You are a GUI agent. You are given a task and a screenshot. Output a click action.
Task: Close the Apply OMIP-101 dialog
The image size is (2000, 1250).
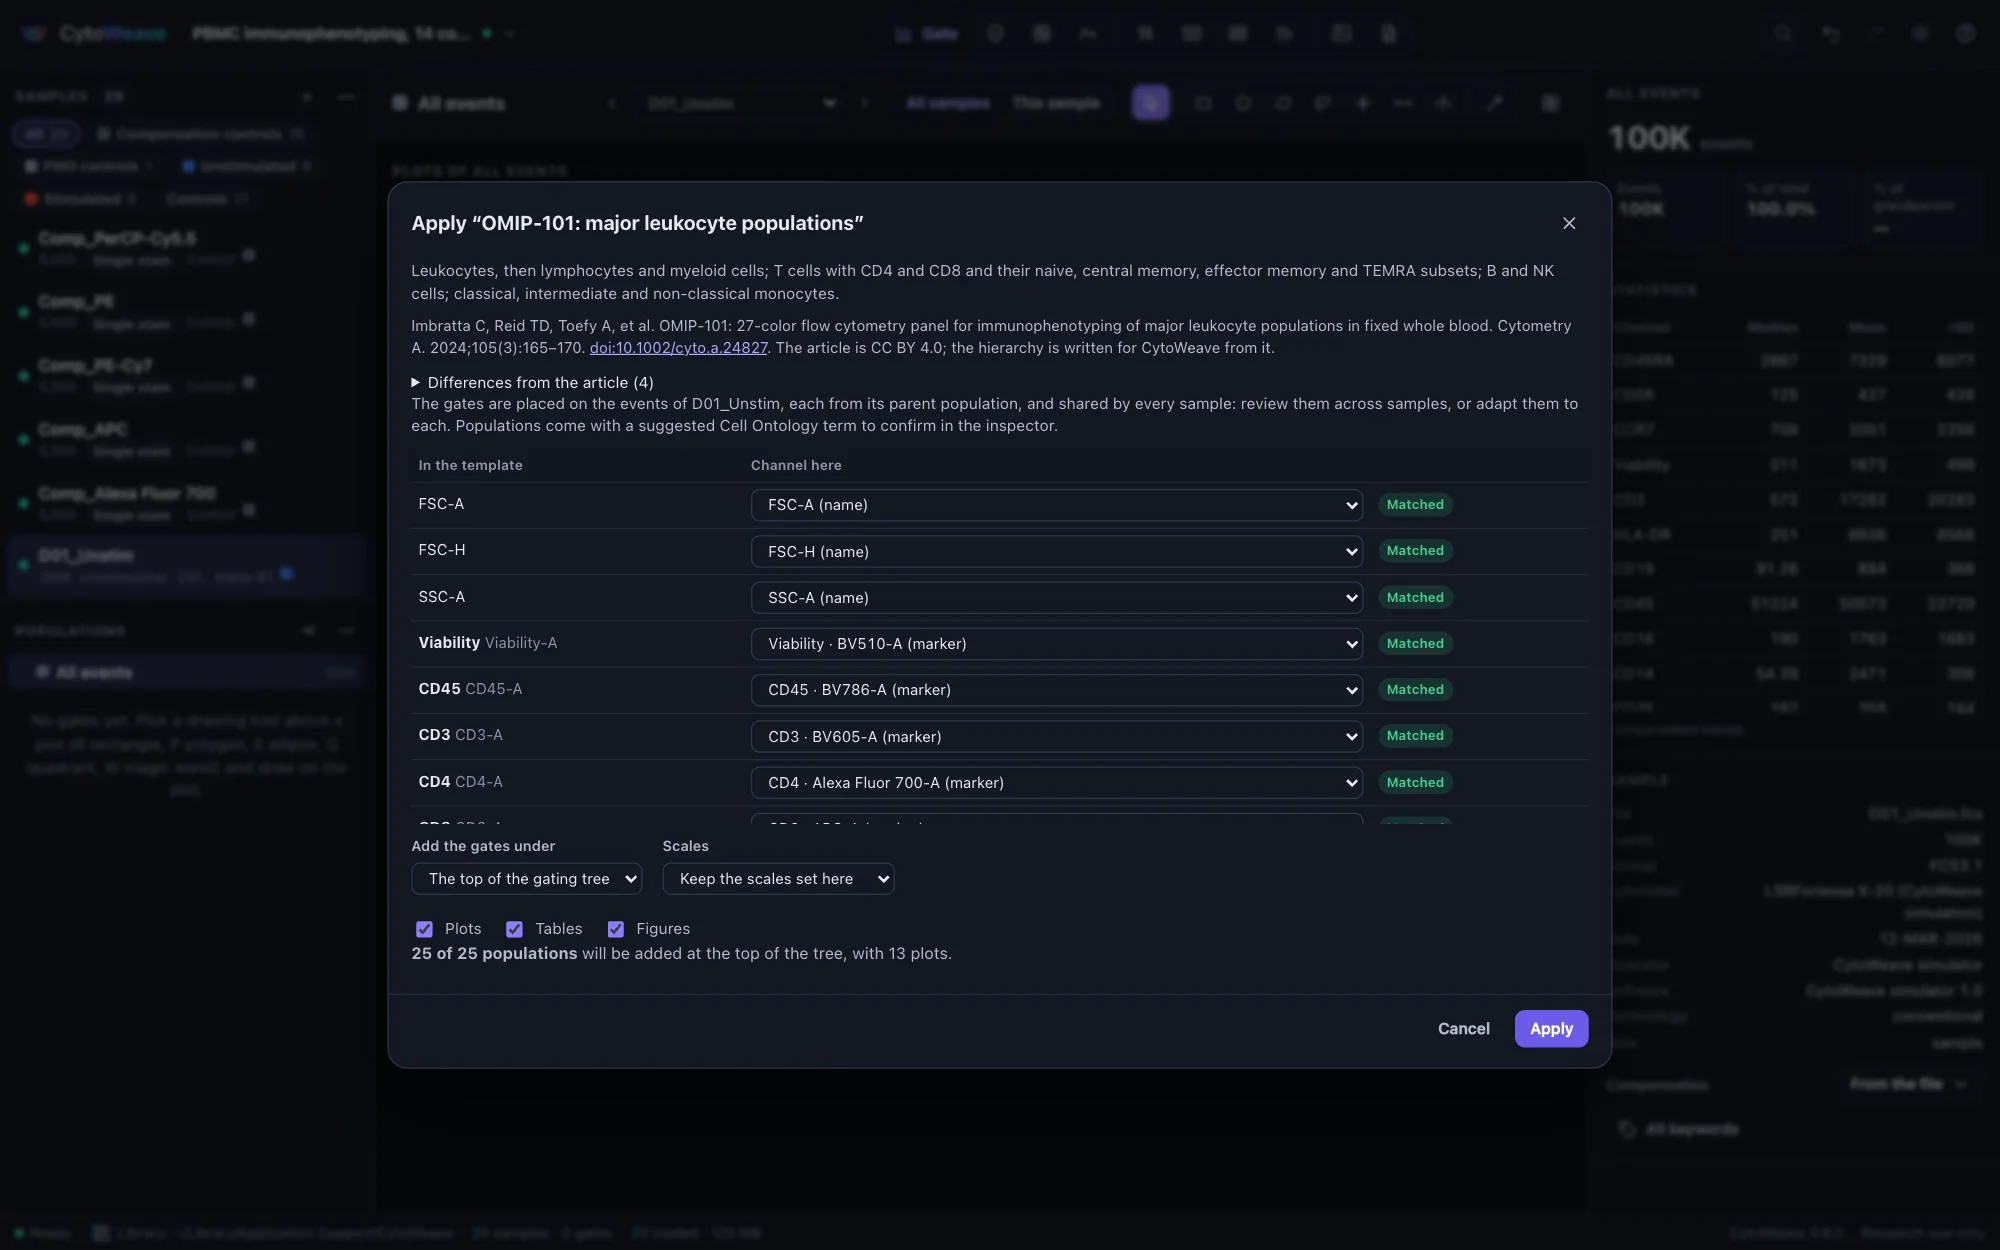[x=1569, y=223]
